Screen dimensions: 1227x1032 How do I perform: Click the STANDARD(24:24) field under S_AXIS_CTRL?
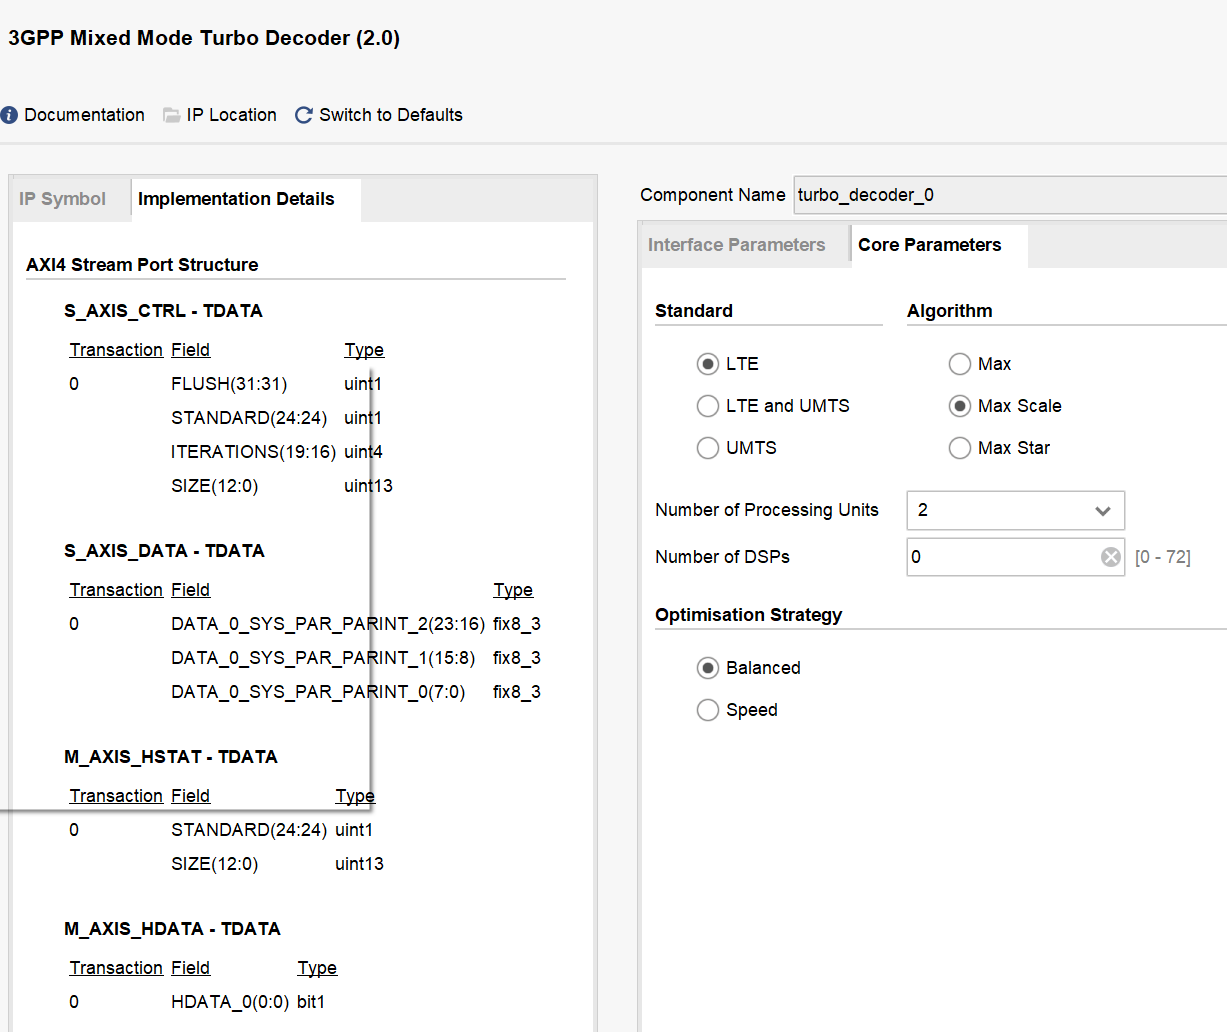pyautogui.click(x=249, y=418)
